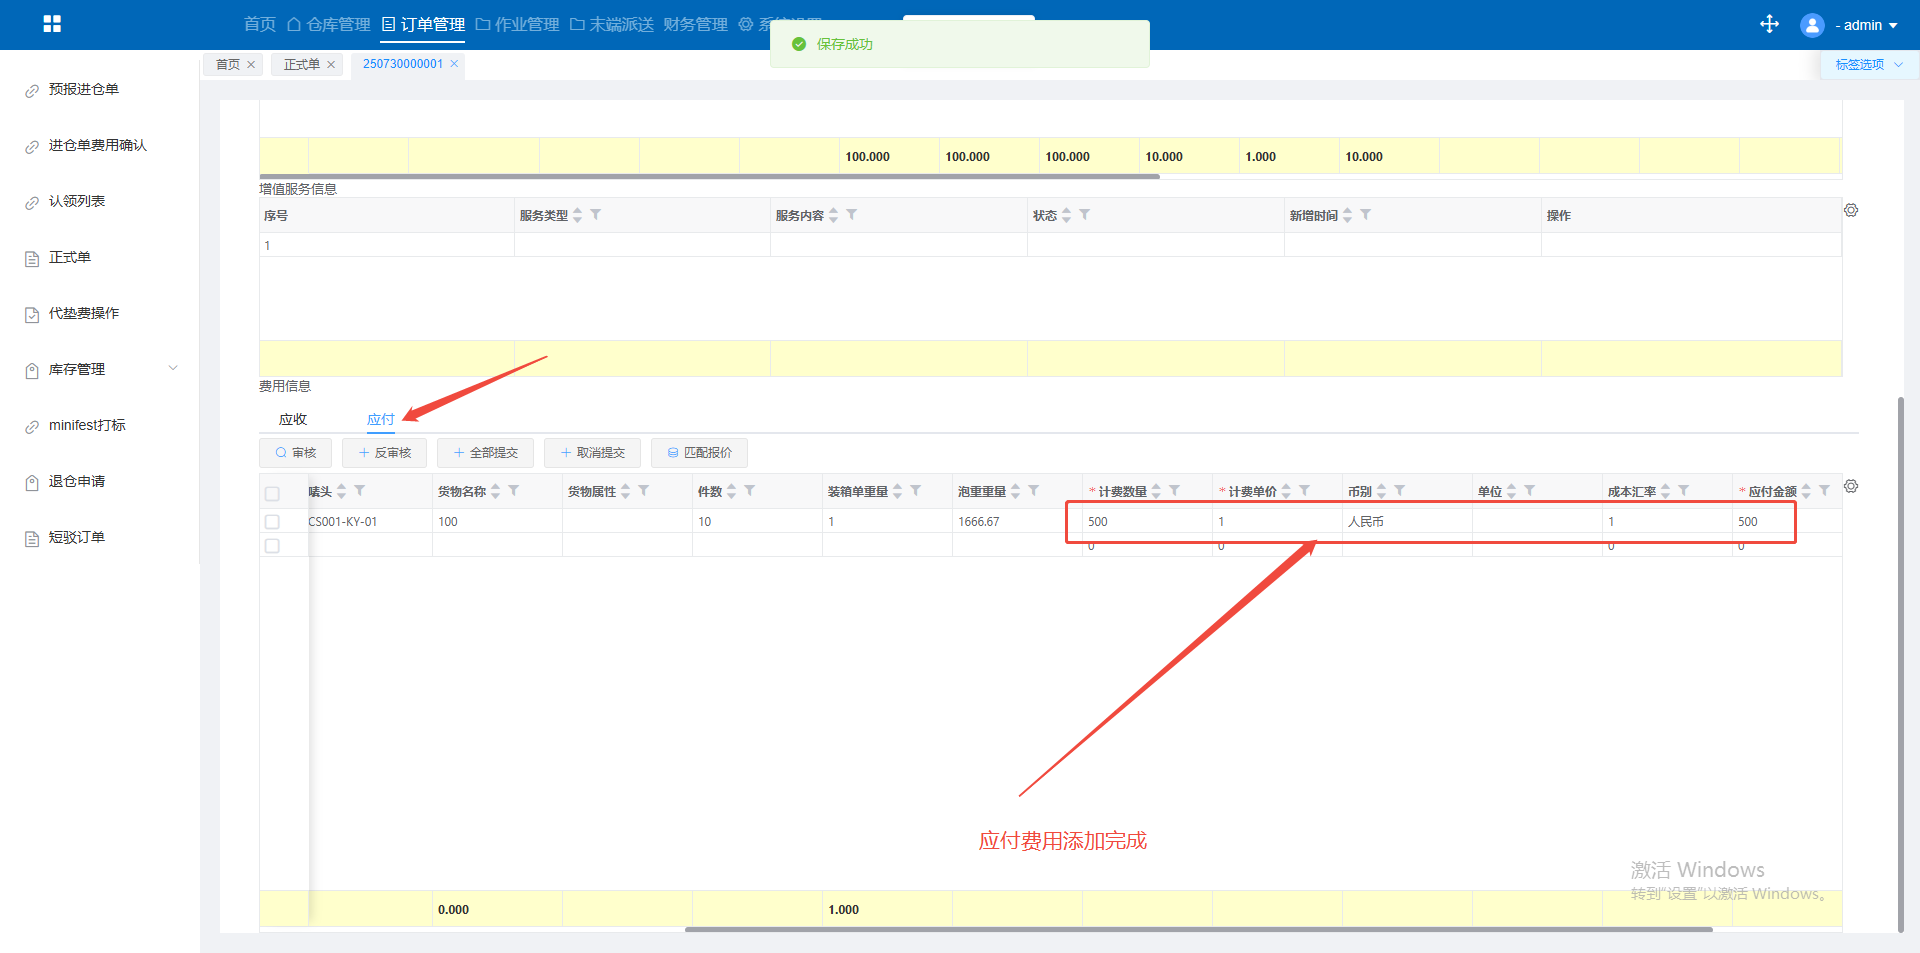This screenshot has height=953, width=1920.
Task: Check the CS001-KY-01 row checkbox
Action: 272,522
